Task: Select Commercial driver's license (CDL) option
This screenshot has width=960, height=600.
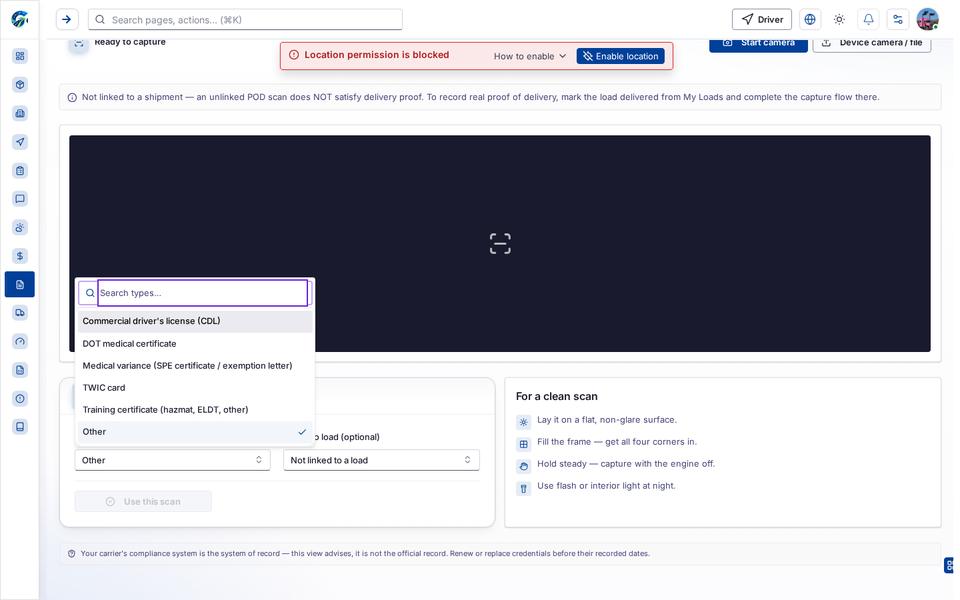Action: (x=195, y=321)
